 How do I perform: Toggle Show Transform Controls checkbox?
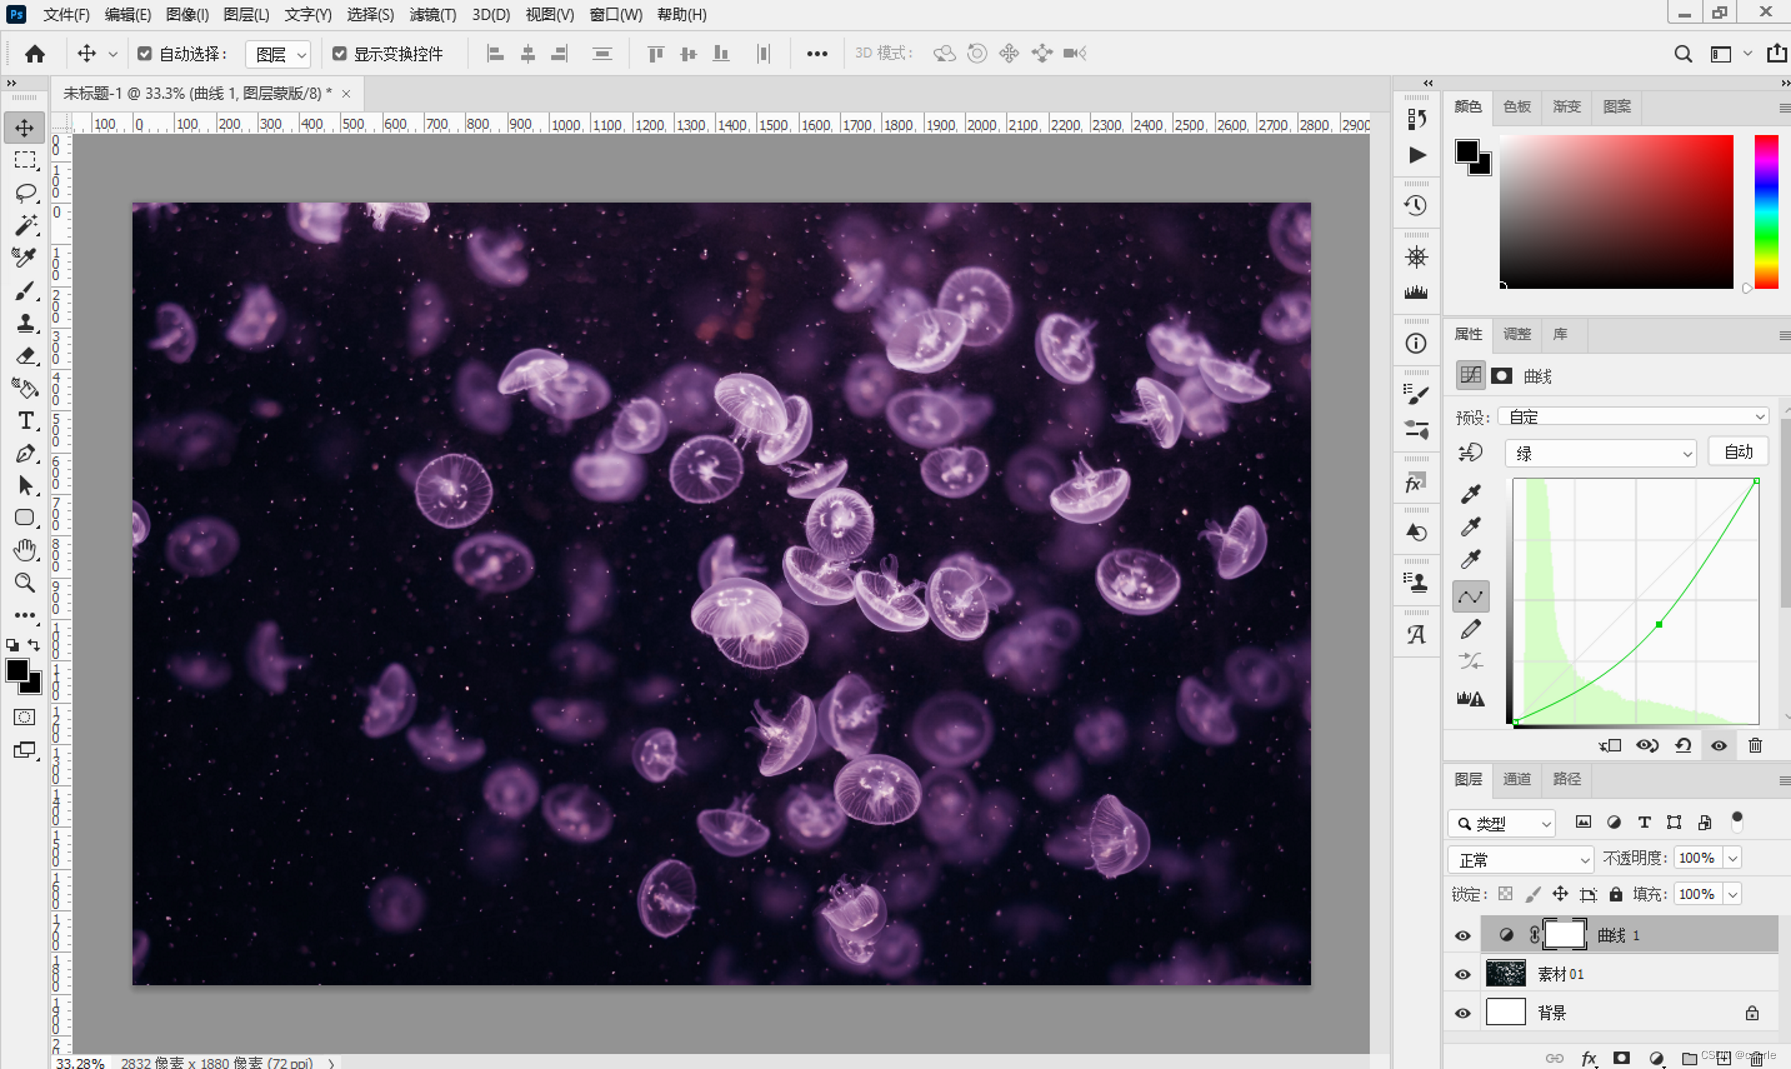click(340, 54)
